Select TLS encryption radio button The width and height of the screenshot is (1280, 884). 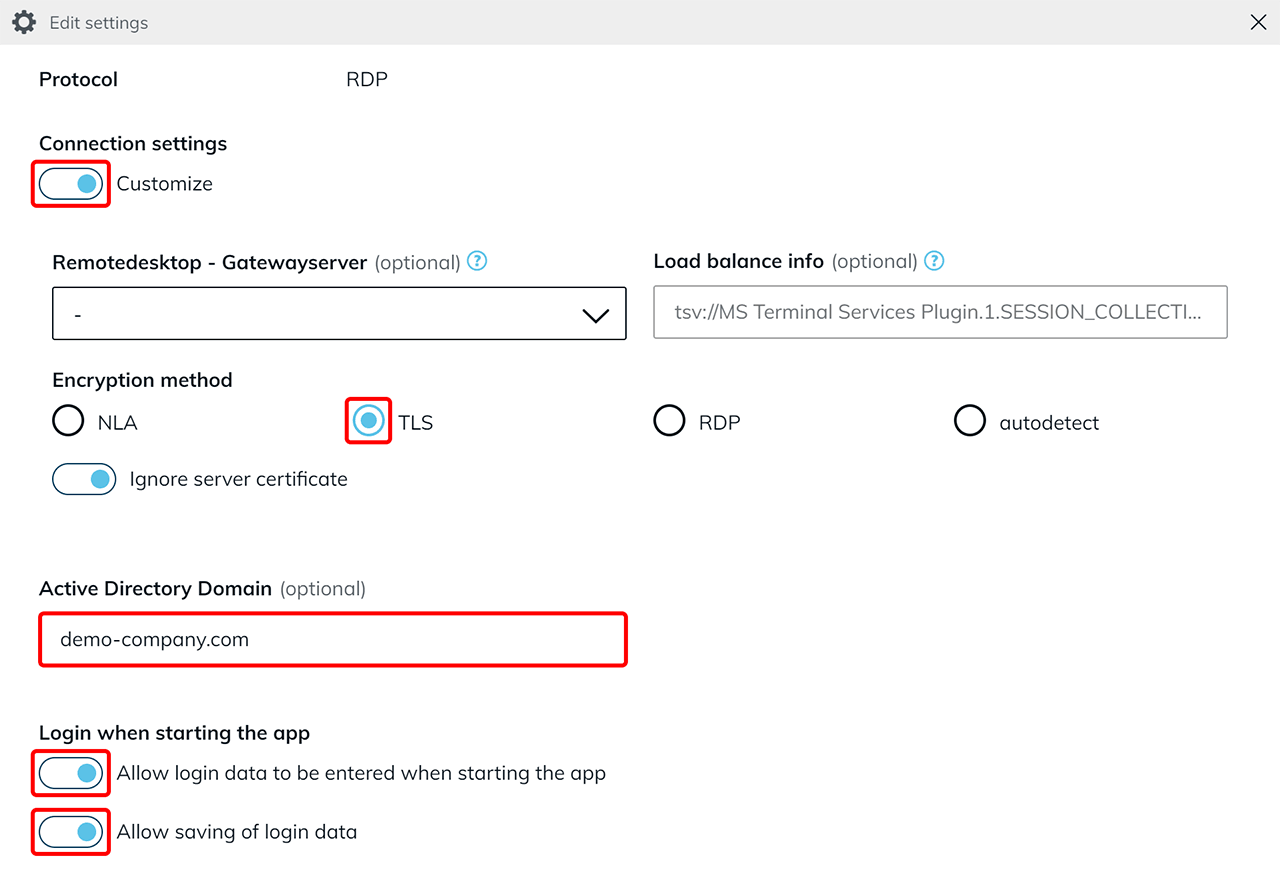click(369, 421)
